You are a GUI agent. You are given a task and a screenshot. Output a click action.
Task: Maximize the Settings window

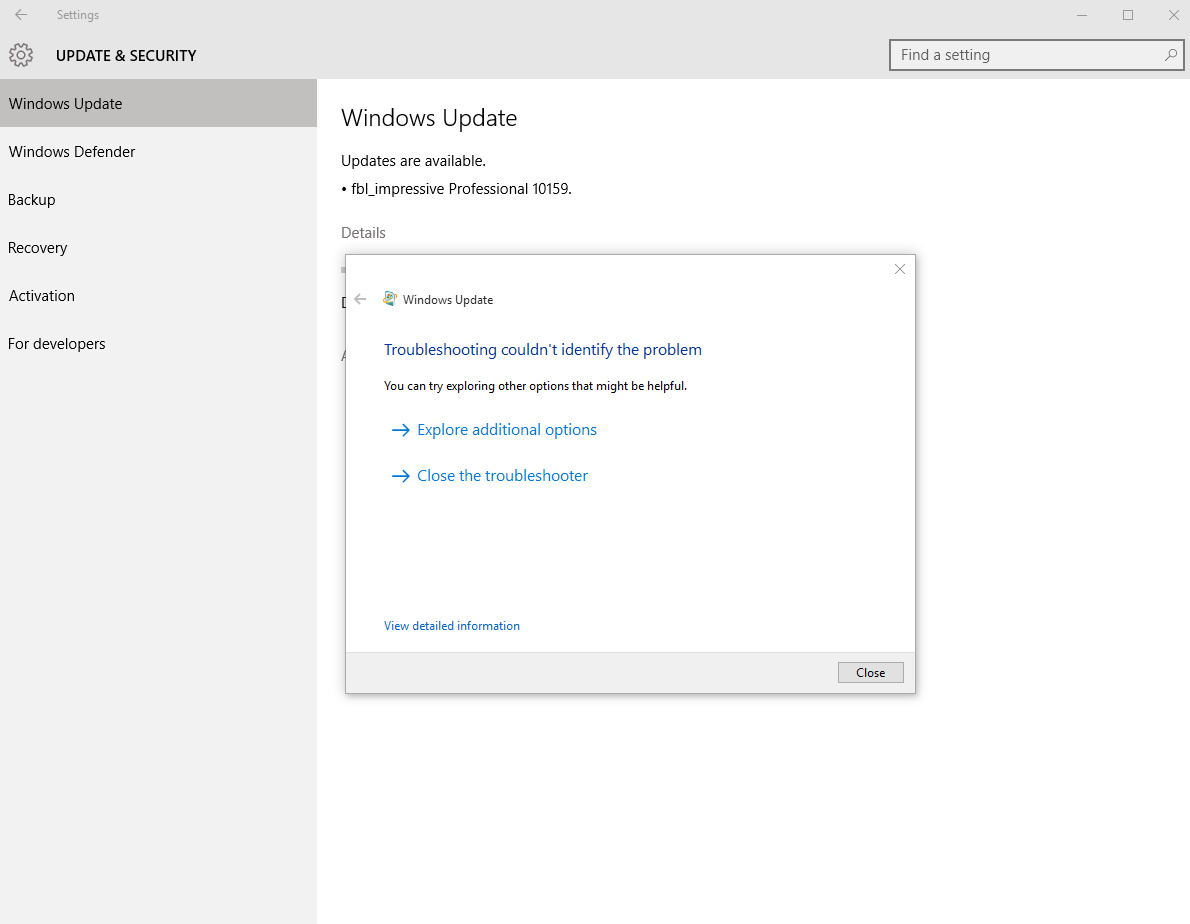point(1128,15)
